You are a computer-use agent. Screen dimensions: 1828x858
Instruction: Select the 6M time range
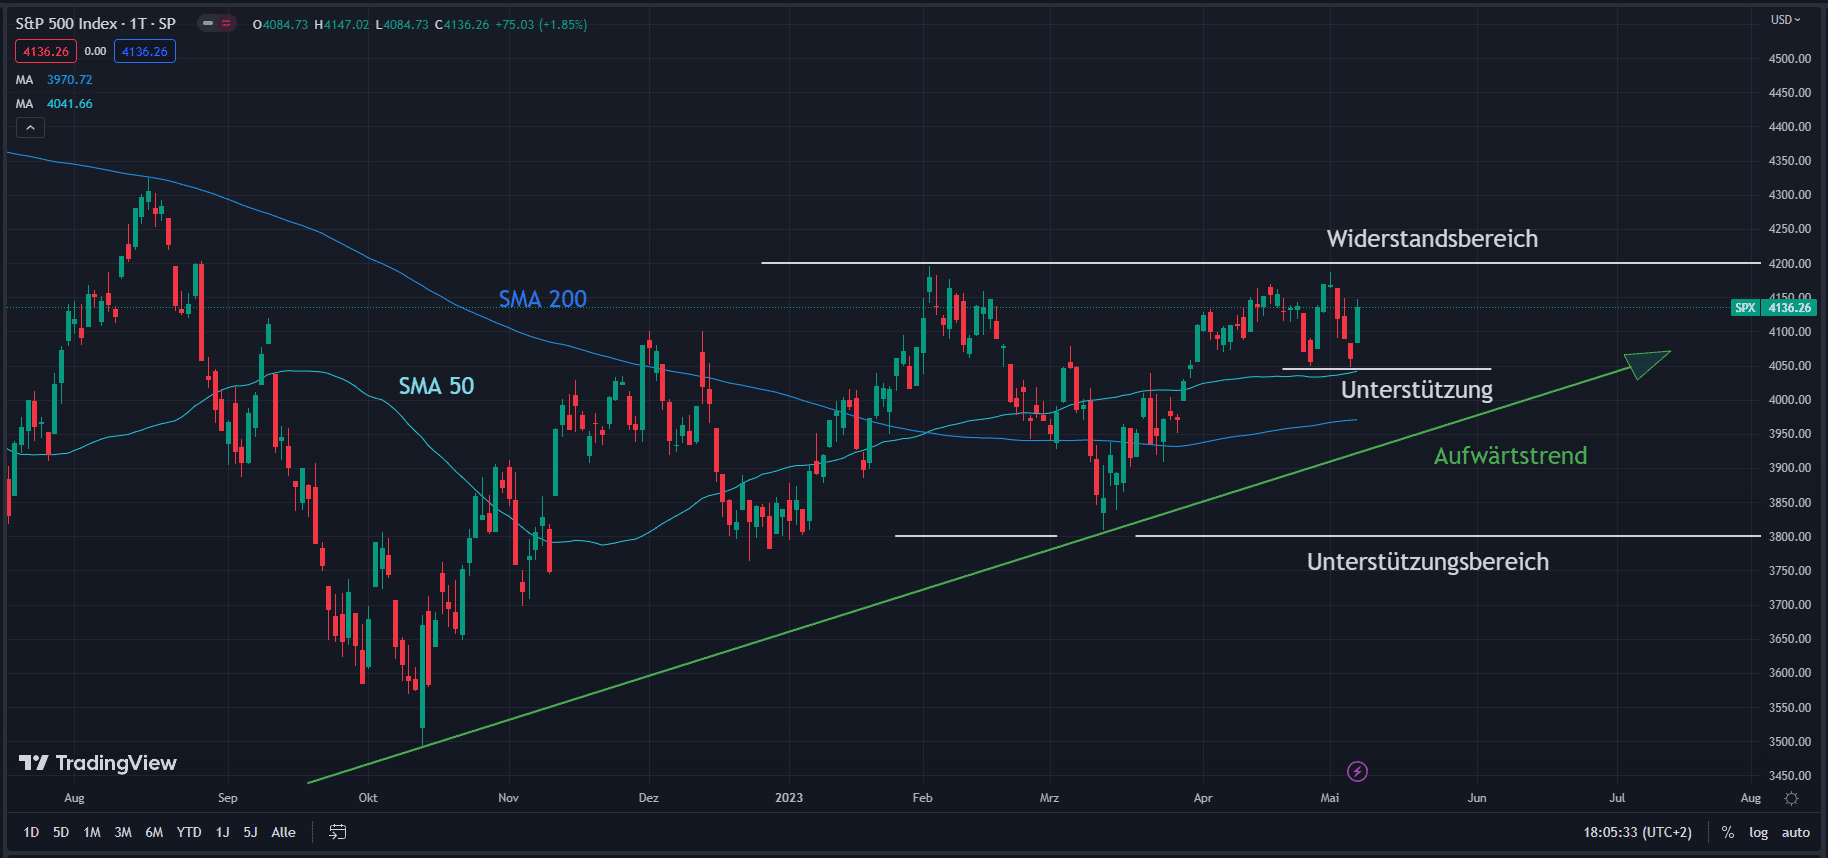tap(154, 832)
